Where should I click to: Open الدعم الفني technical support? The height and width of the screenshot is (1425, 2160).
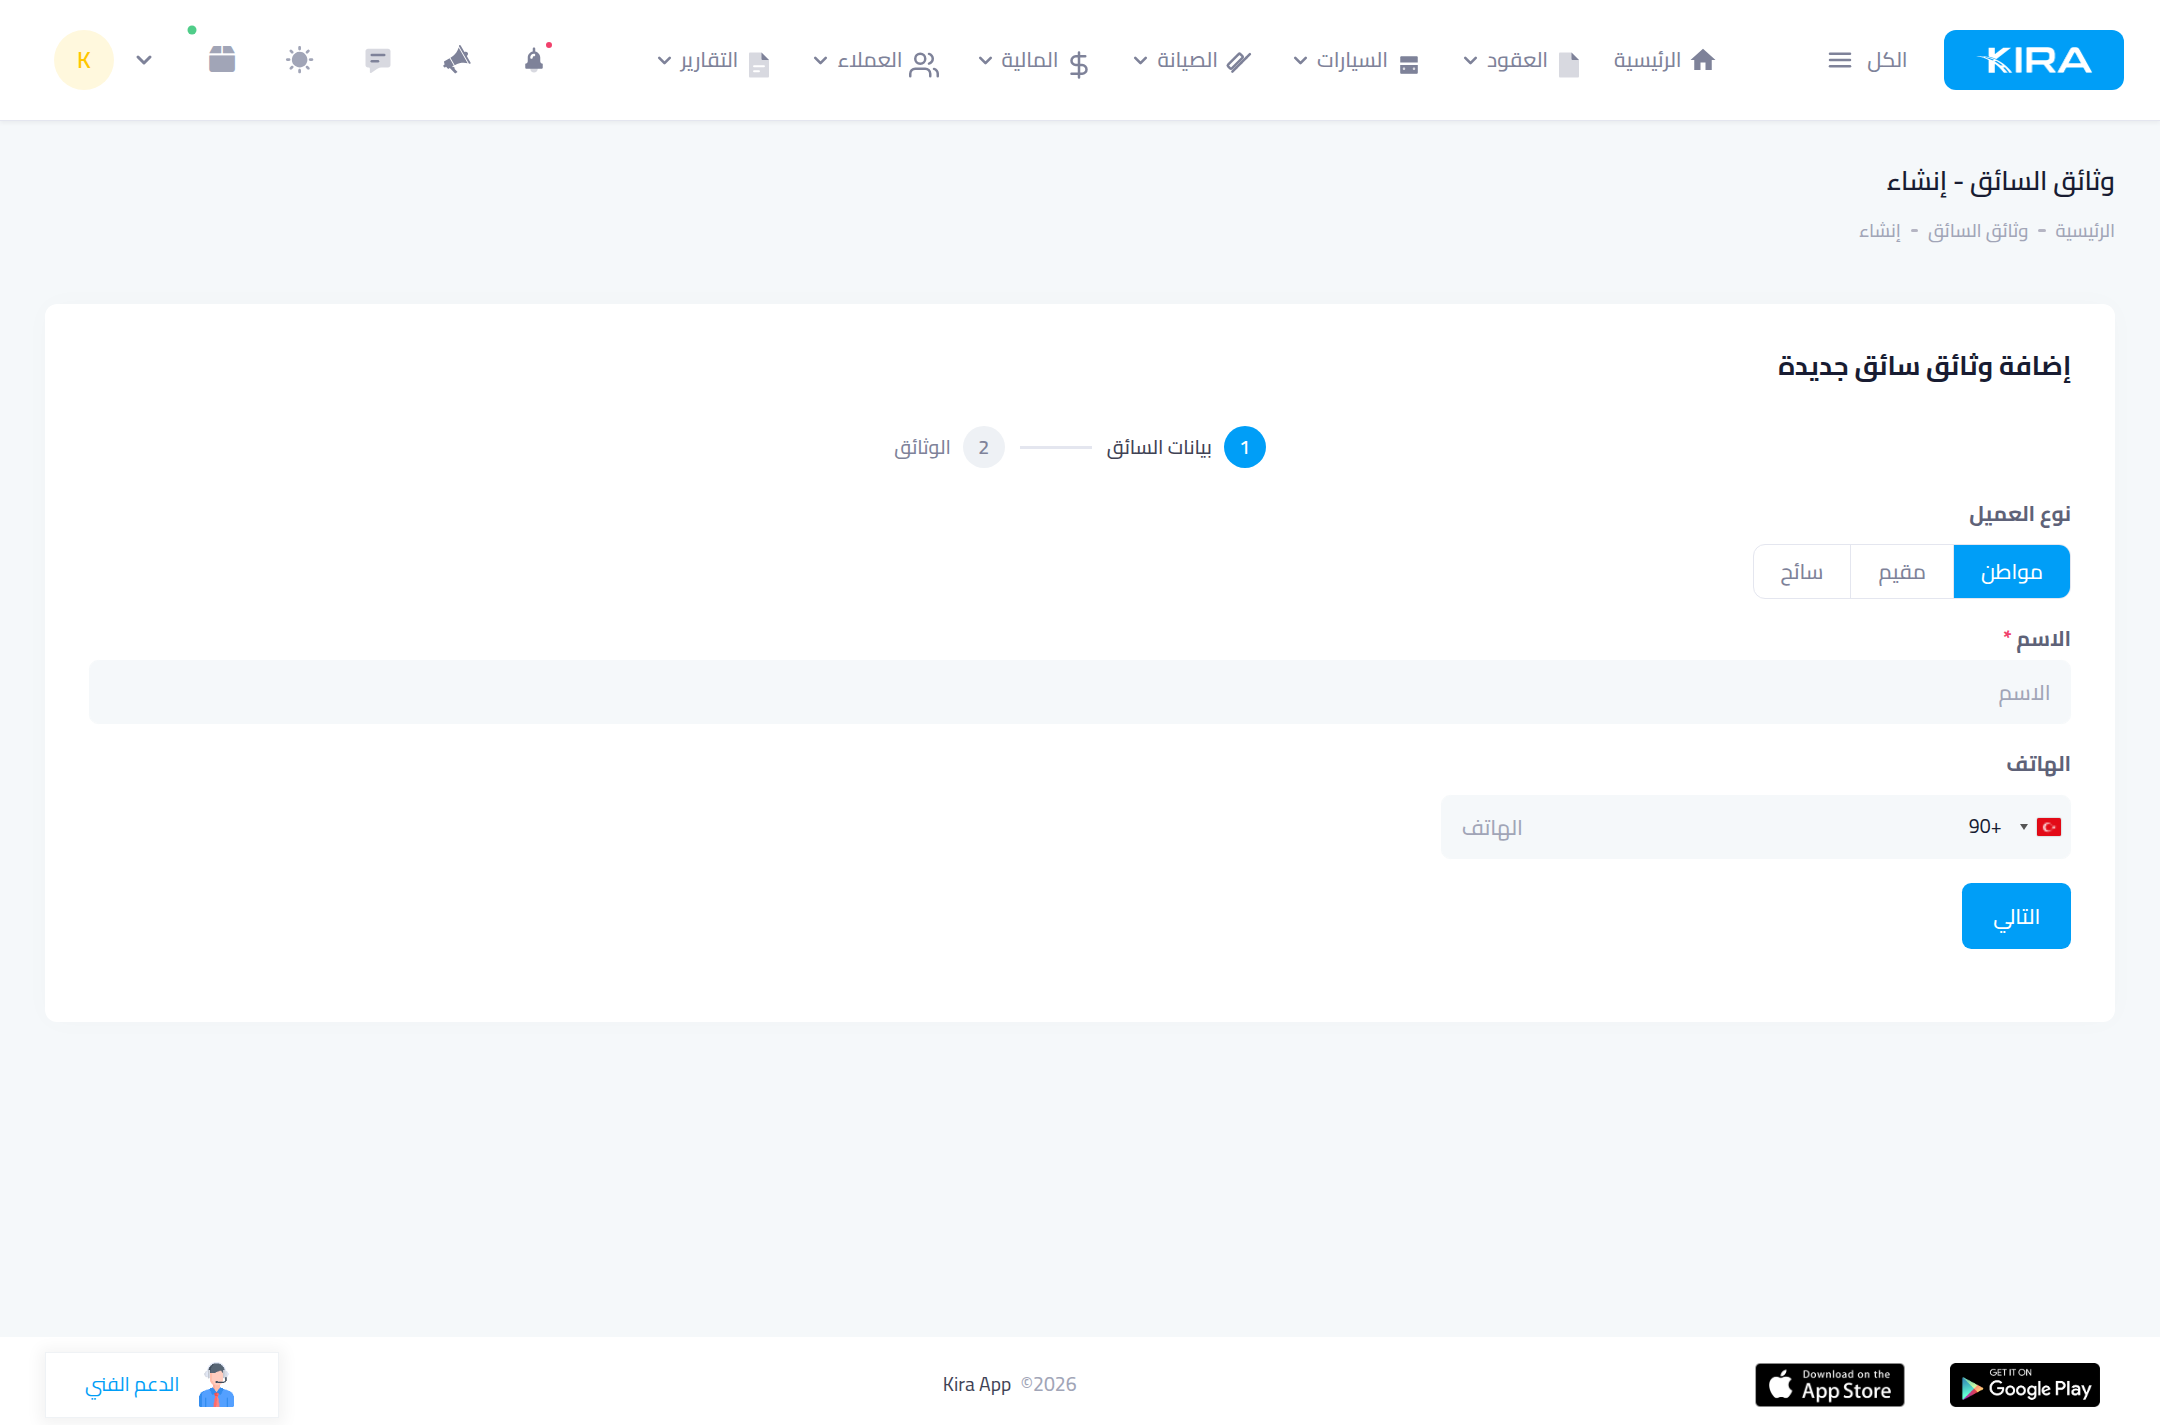click(162, 1385)
